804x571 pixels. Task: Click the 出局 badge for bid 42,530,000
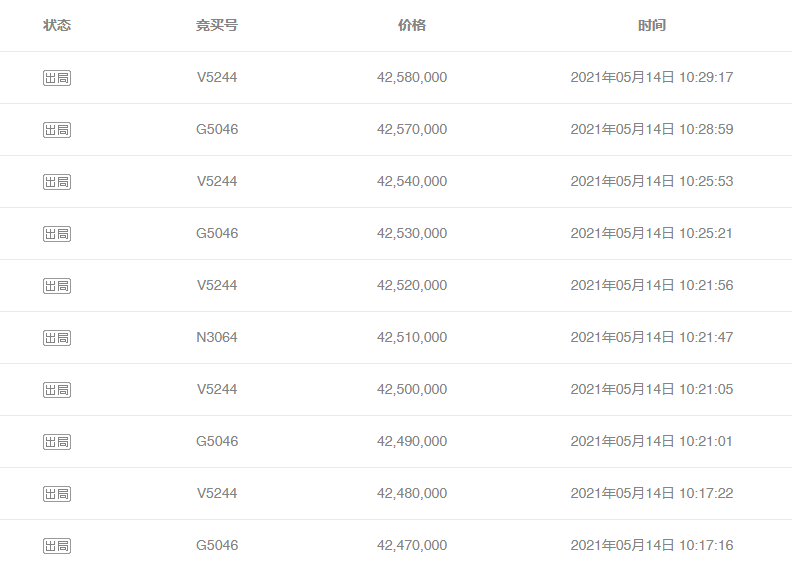(57, 234)
